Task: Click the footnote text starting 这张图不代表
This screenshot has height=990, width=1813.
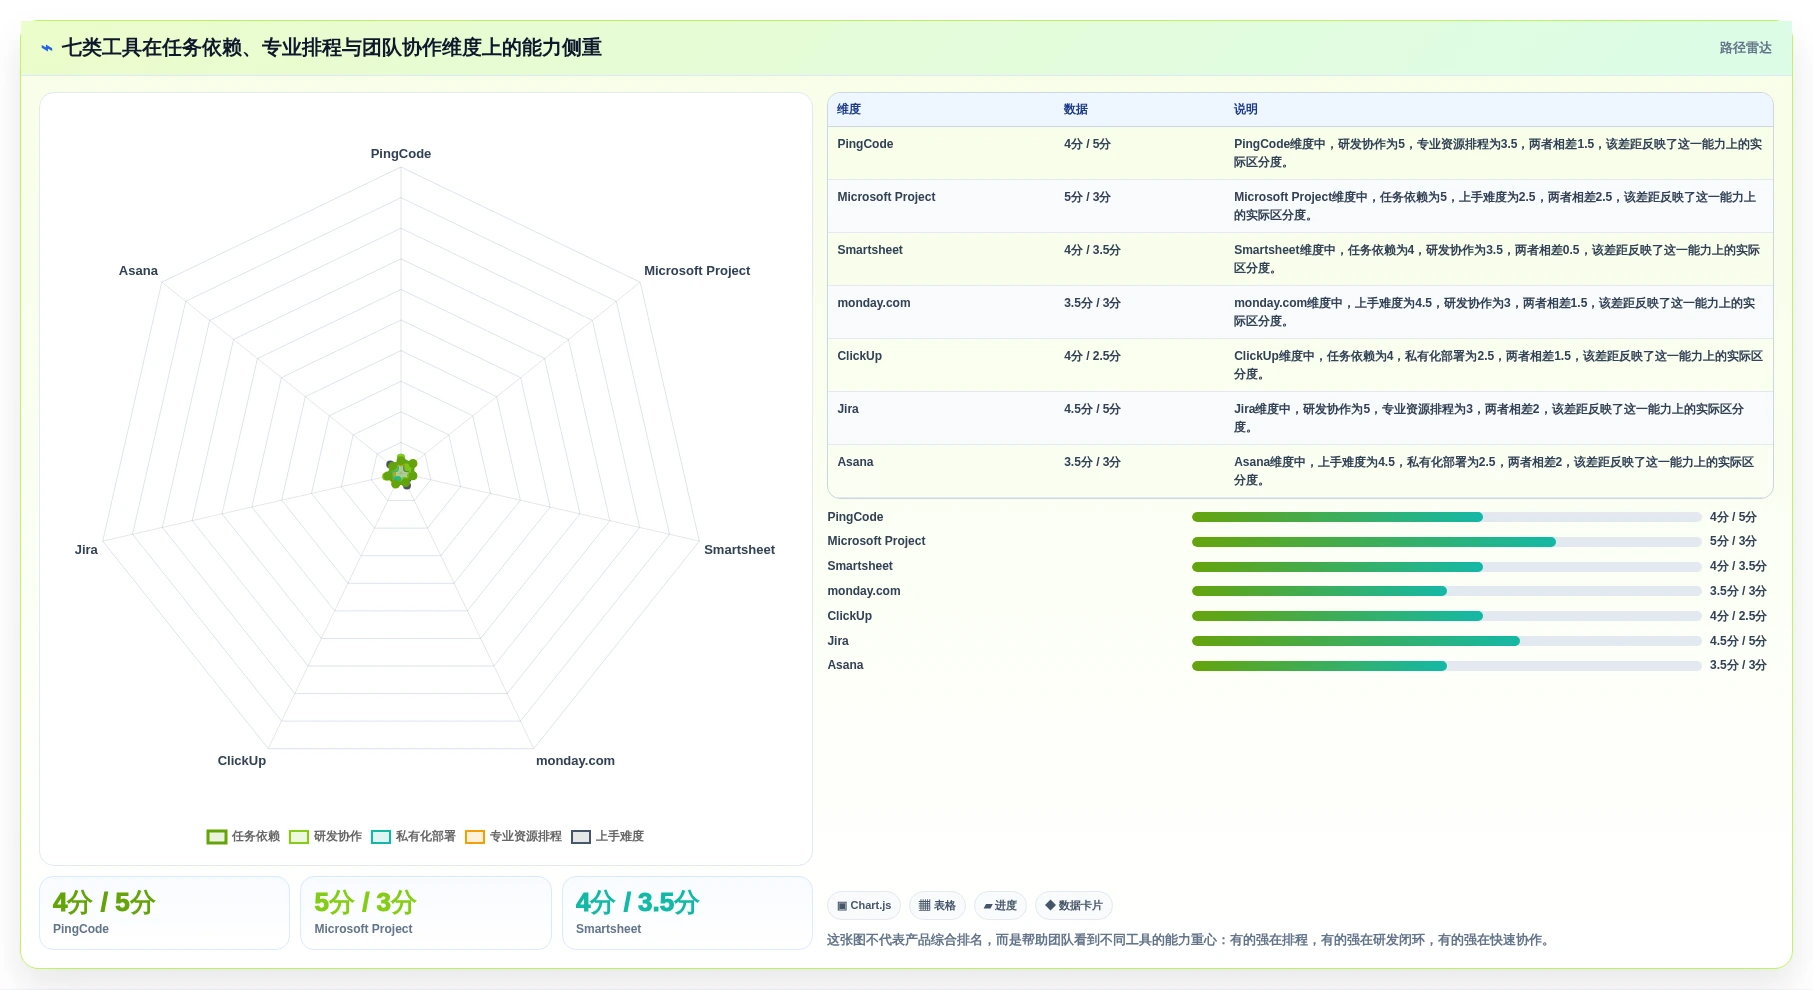Action: [1190, 940]
